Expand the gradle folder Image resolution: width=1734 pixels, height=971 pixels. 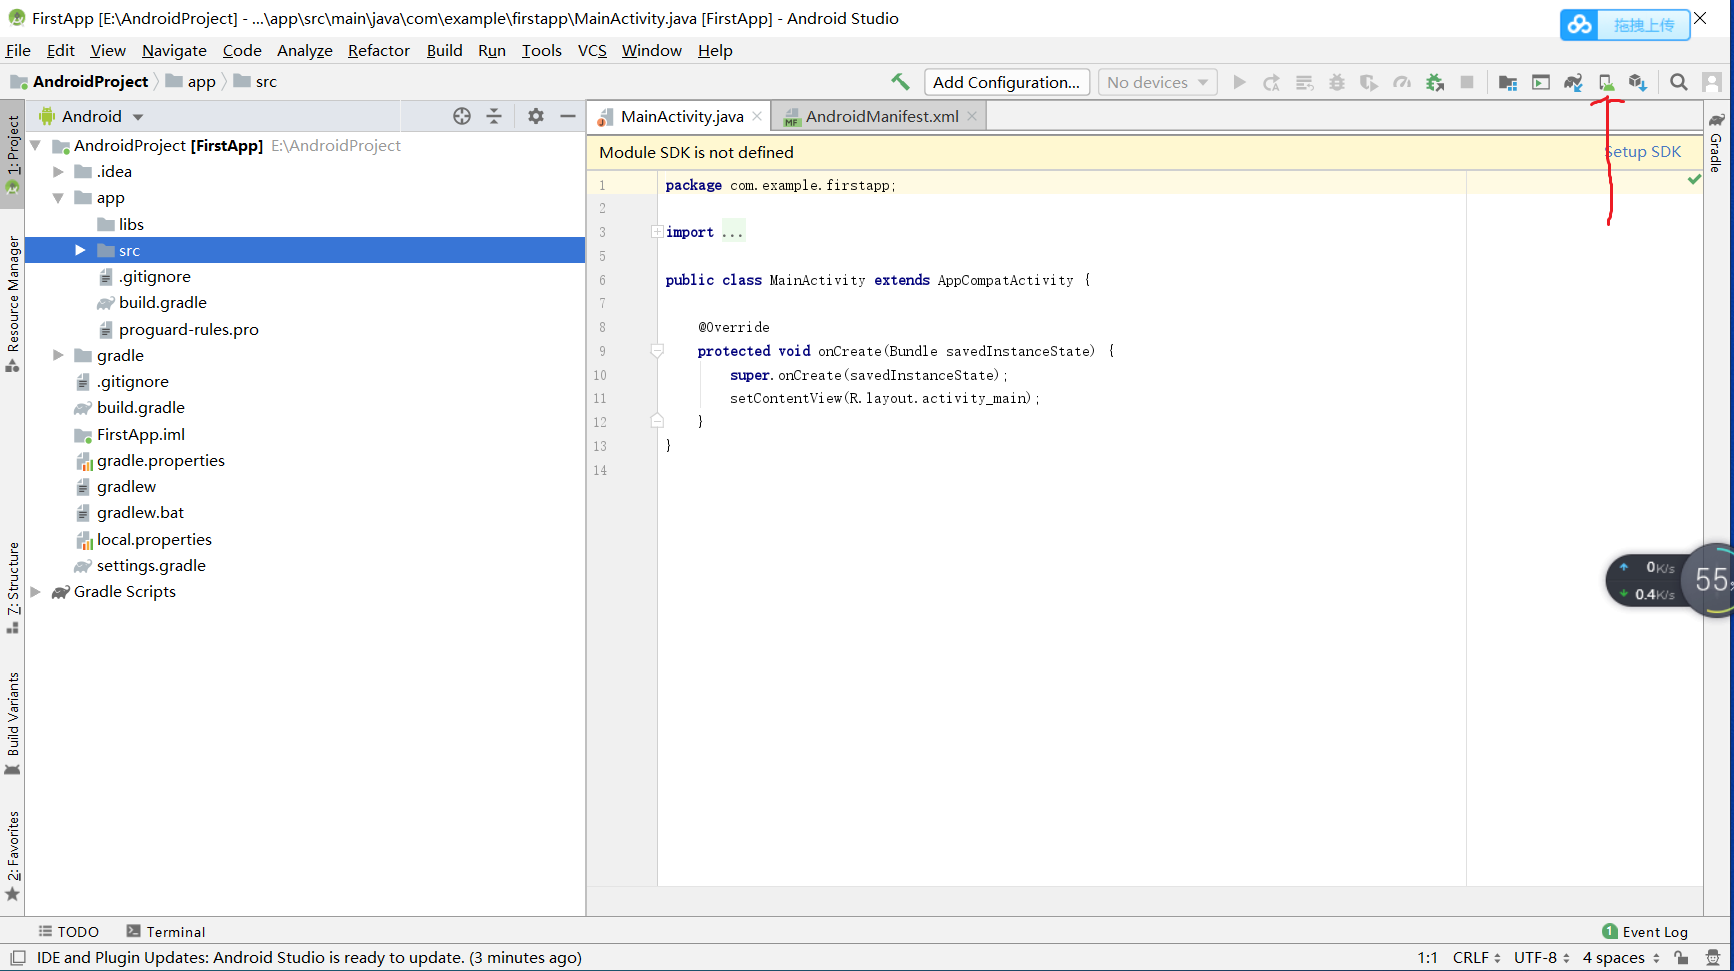tap(58, 355)
